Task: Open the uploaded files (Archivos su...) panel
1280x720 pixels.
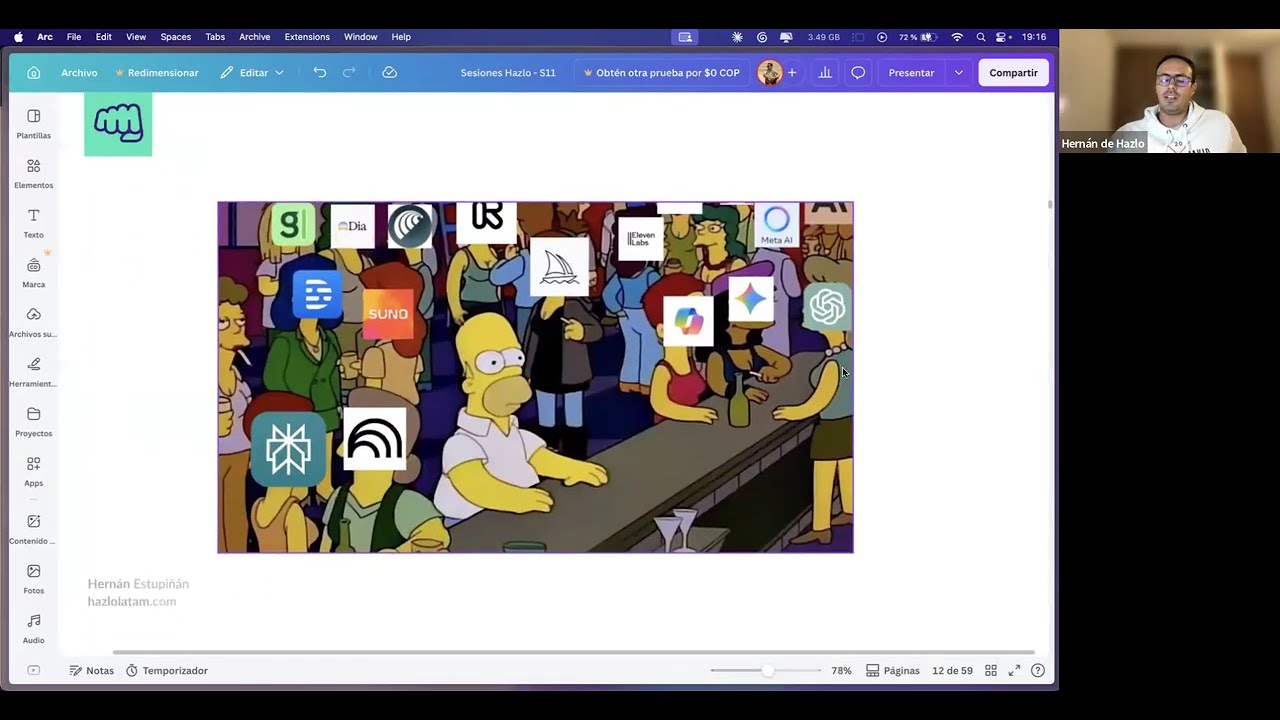Action: [x=33, y=323]
